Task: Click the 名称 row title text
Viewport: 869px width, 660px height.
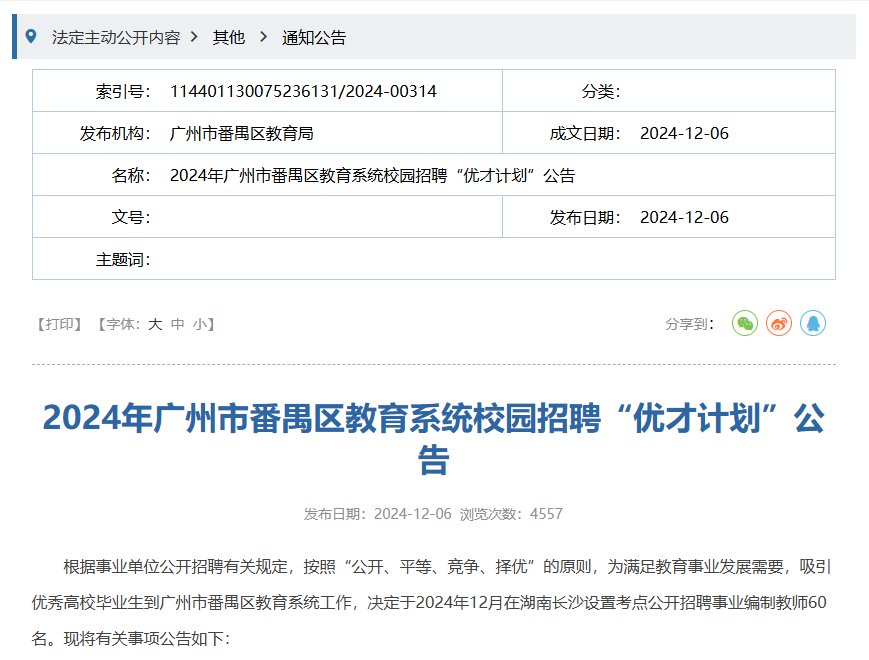Action: point(372,176)
